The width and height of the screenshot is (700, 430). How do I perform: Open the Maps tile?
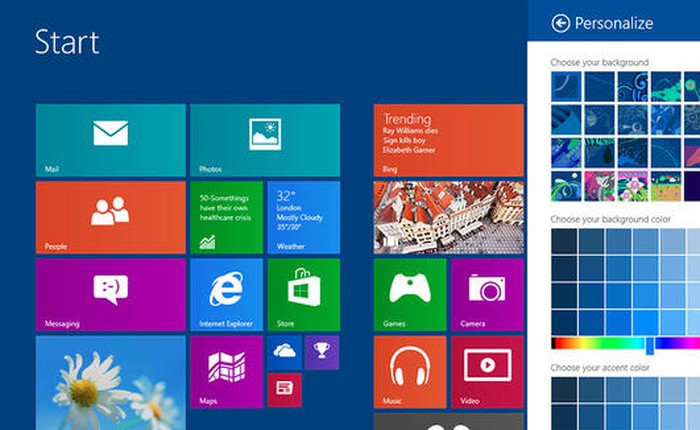(x=226, y=372)
